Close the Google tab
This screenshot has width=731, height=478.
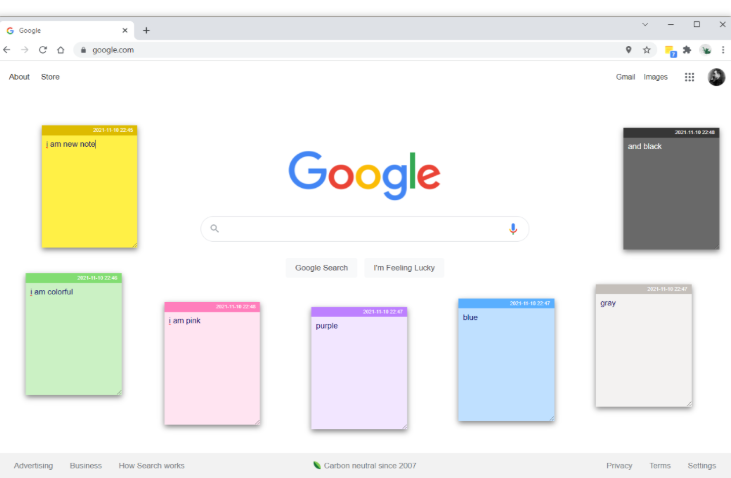[125, 30]
